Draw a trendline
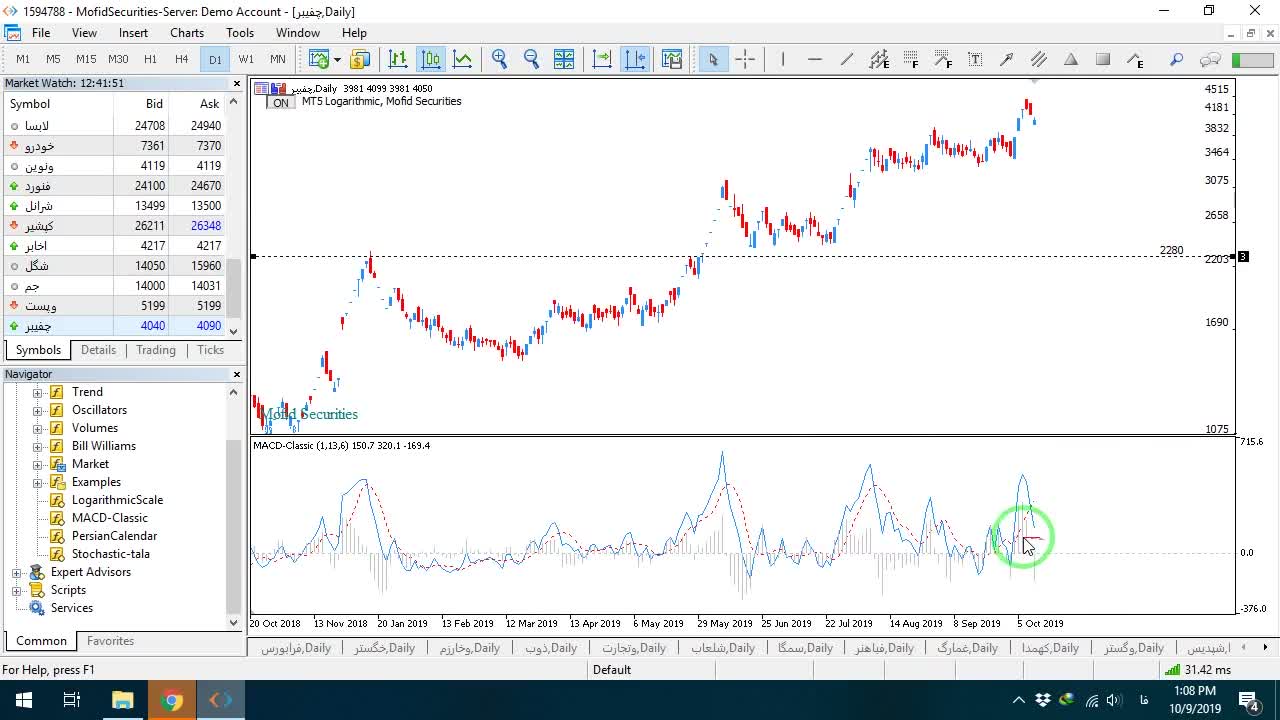The height and width of the screenshot is (720, 1280). (847, 59)
